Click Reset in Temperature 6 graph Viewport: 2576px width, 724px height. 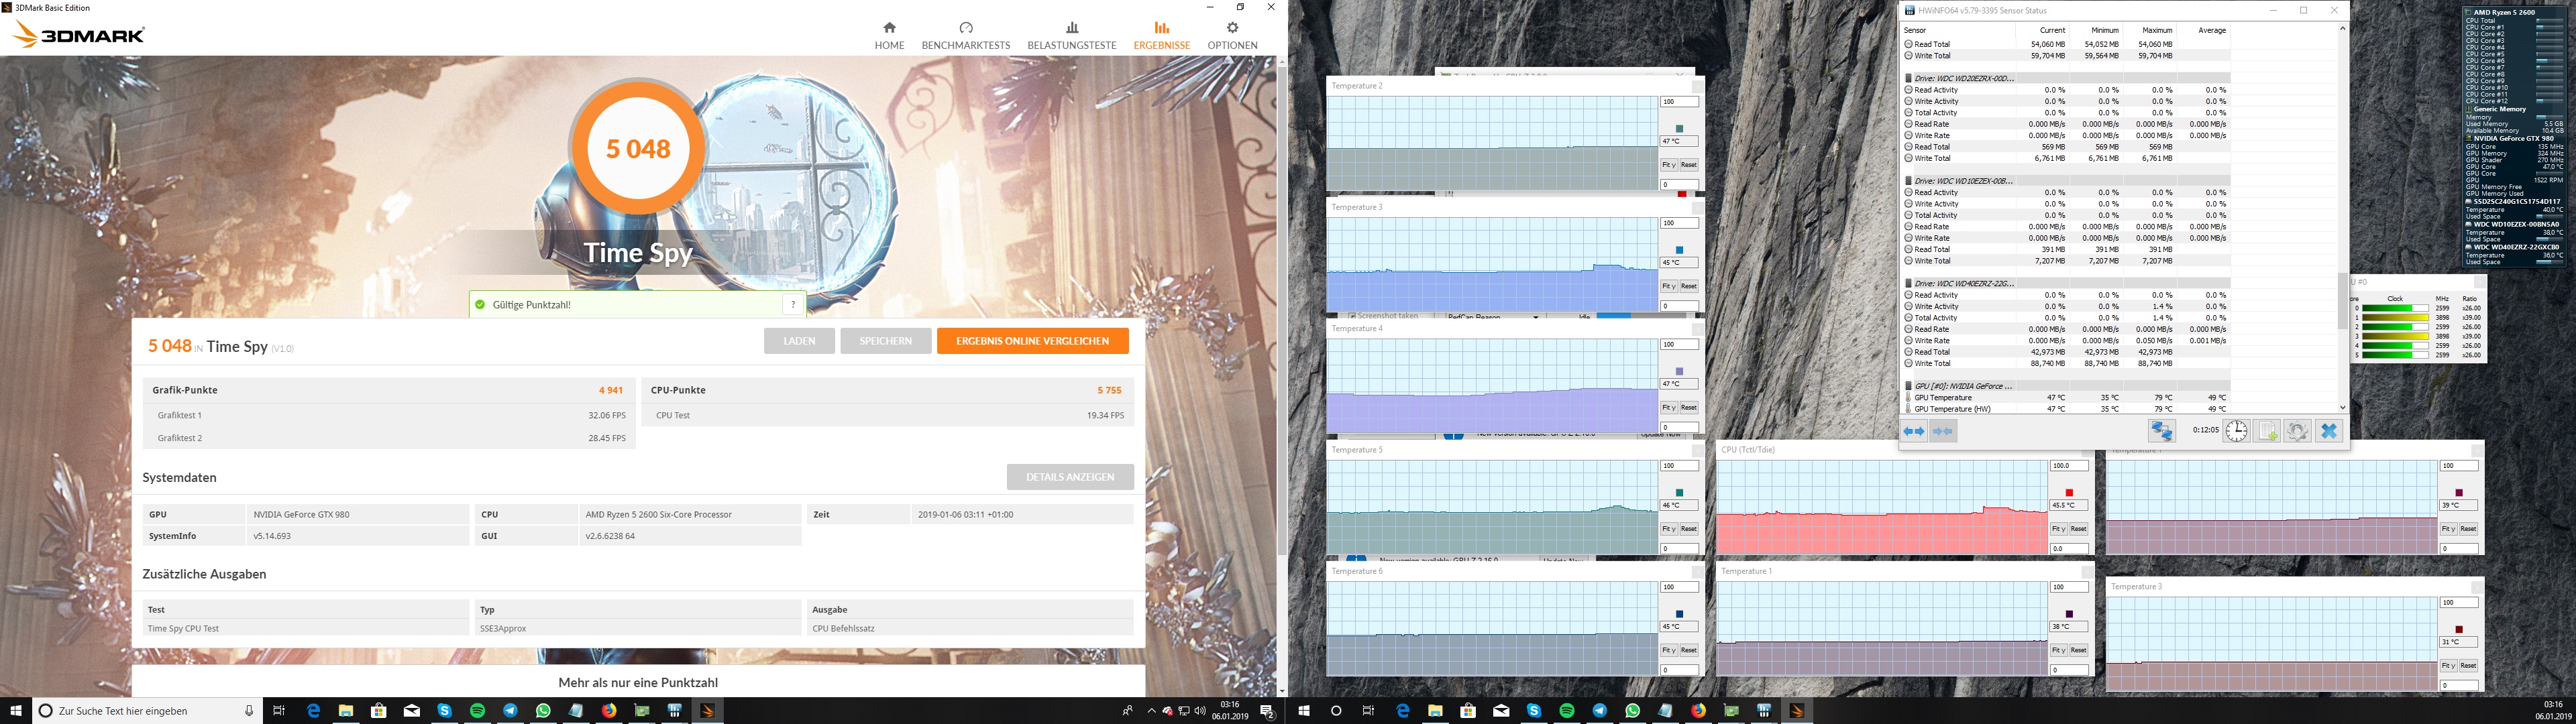[1688, 650]
